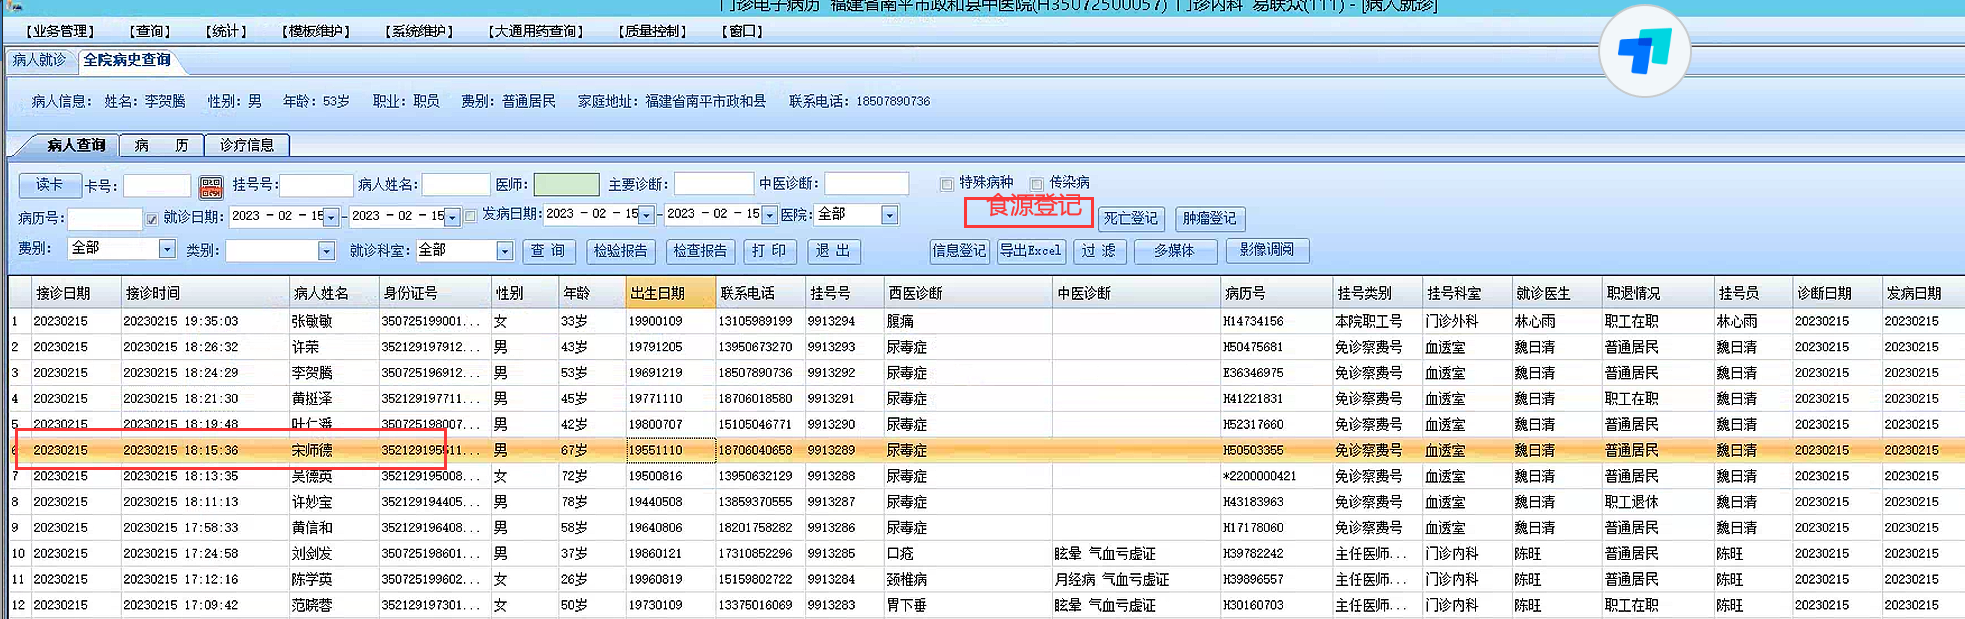Select patient row 许妙宝

[986, 502]
